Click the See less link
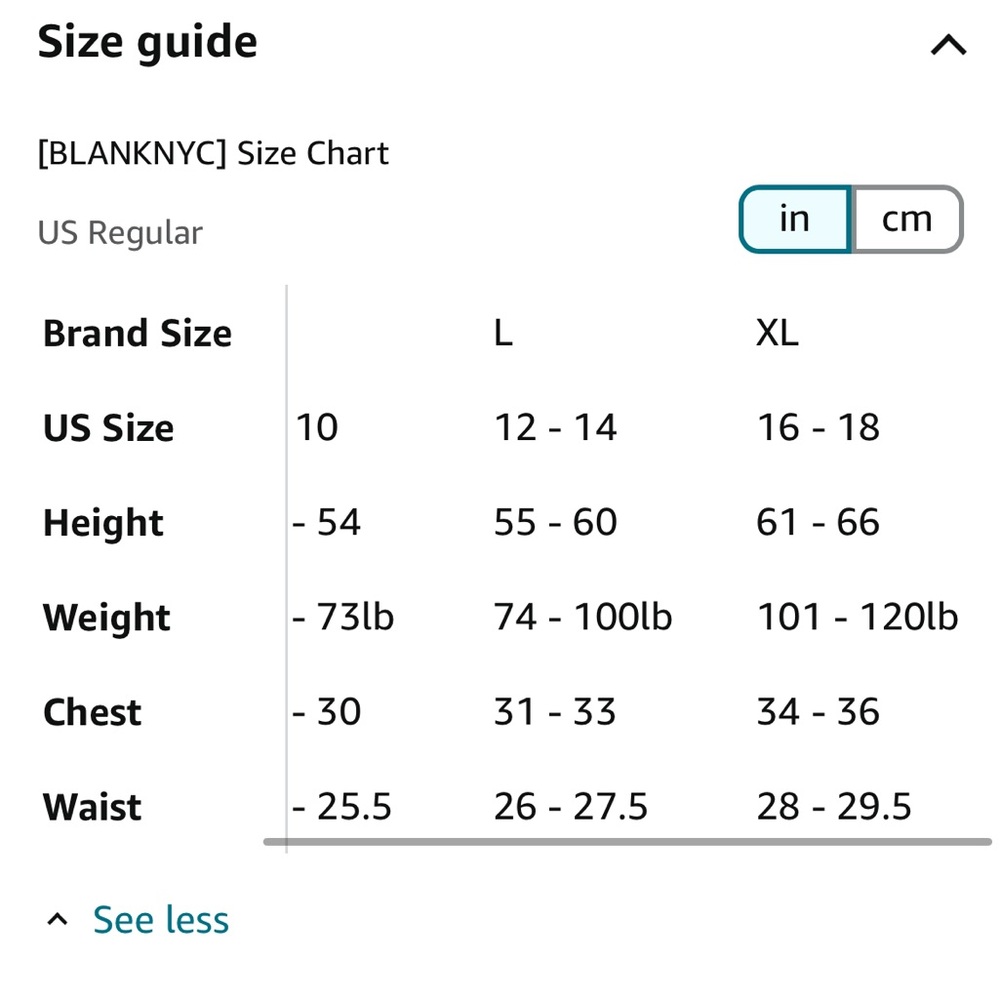Image resolution: width=1000 pixels, height=1000 pixels. [161, 920]
